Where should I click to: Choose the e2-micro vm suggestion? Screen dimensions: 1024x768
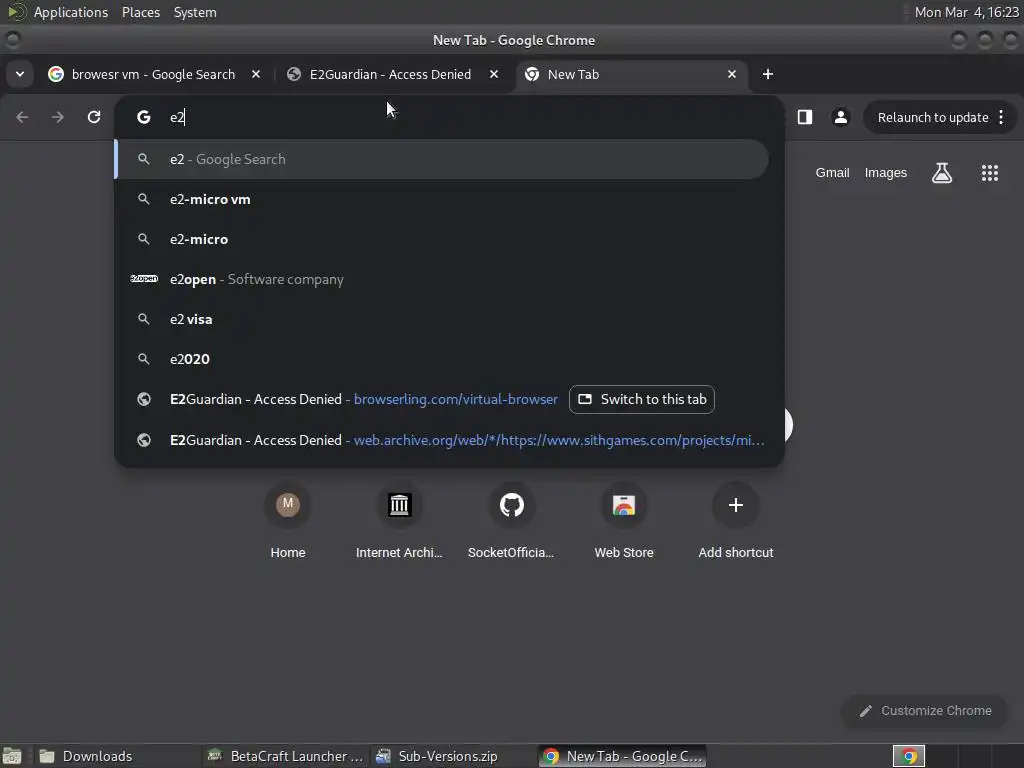tap(441, 199)
